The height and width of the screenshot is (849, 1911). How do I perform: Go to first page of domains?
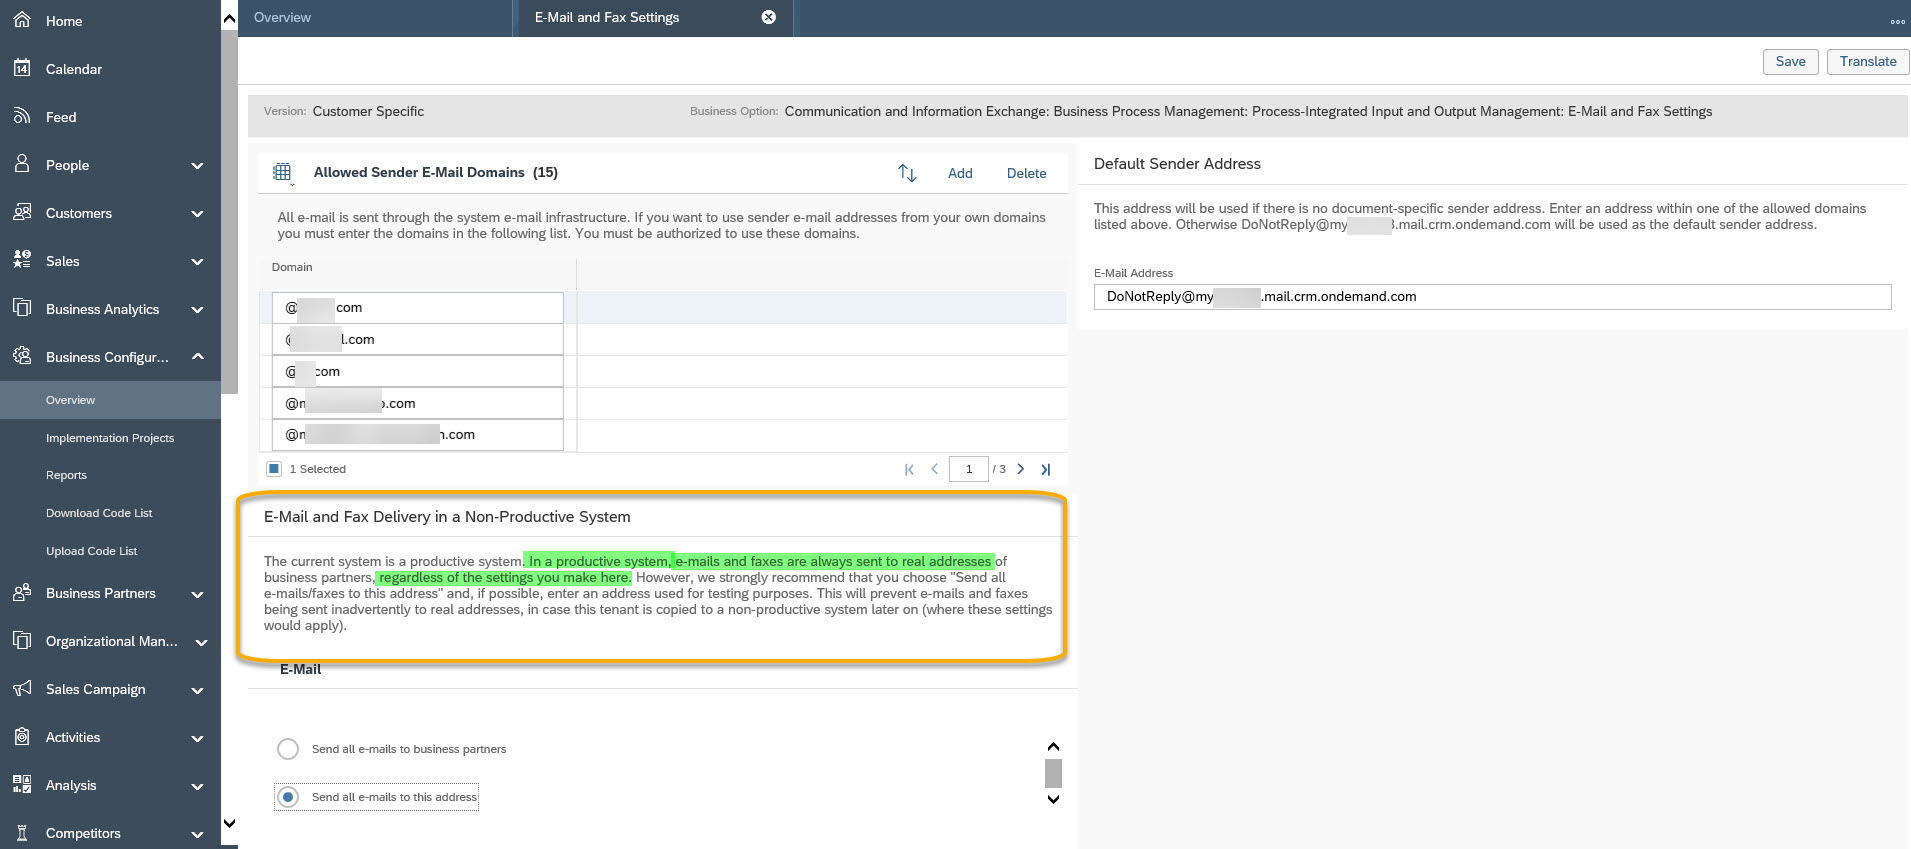tap(909, 469)
